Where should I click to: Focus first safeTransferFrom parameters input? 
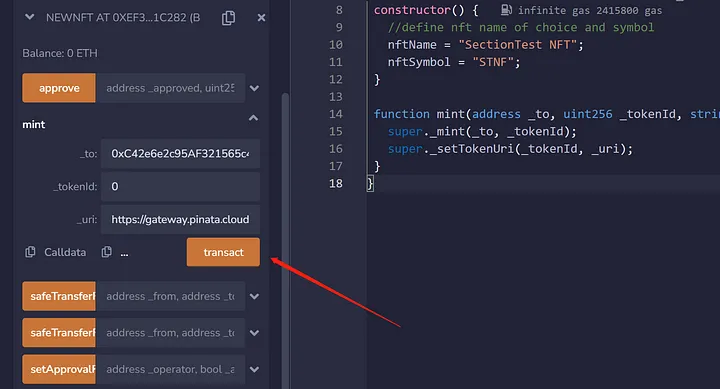coord(170,296)
